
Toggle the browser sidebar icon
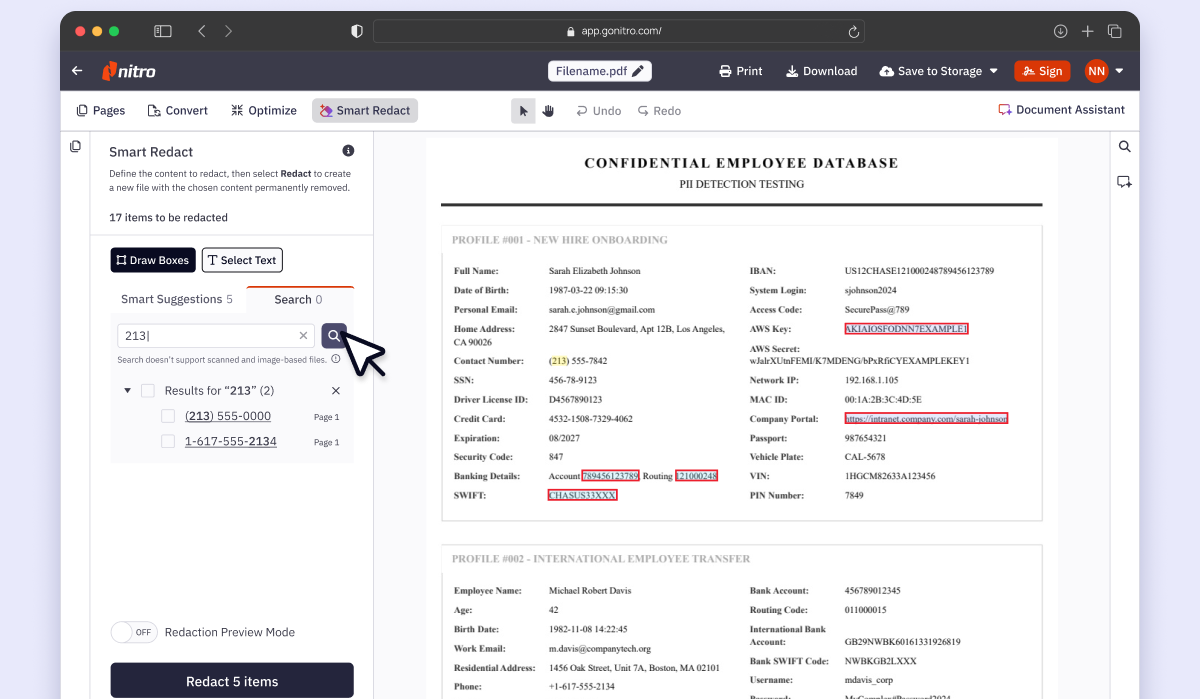(162, 31)
